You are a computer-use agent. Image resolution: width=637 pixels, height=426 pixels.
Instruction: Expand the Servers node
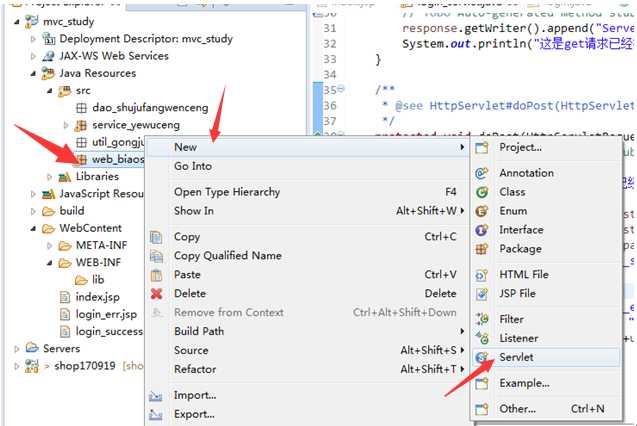(x=17, y=348)
